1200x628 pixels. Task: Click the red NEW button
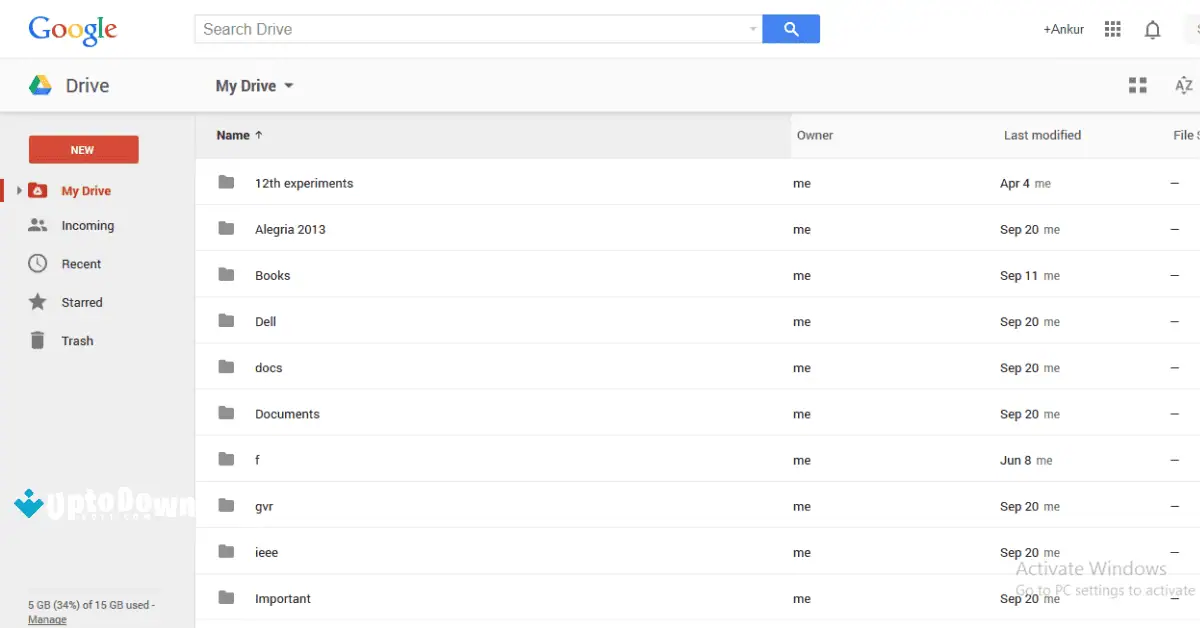83,149
